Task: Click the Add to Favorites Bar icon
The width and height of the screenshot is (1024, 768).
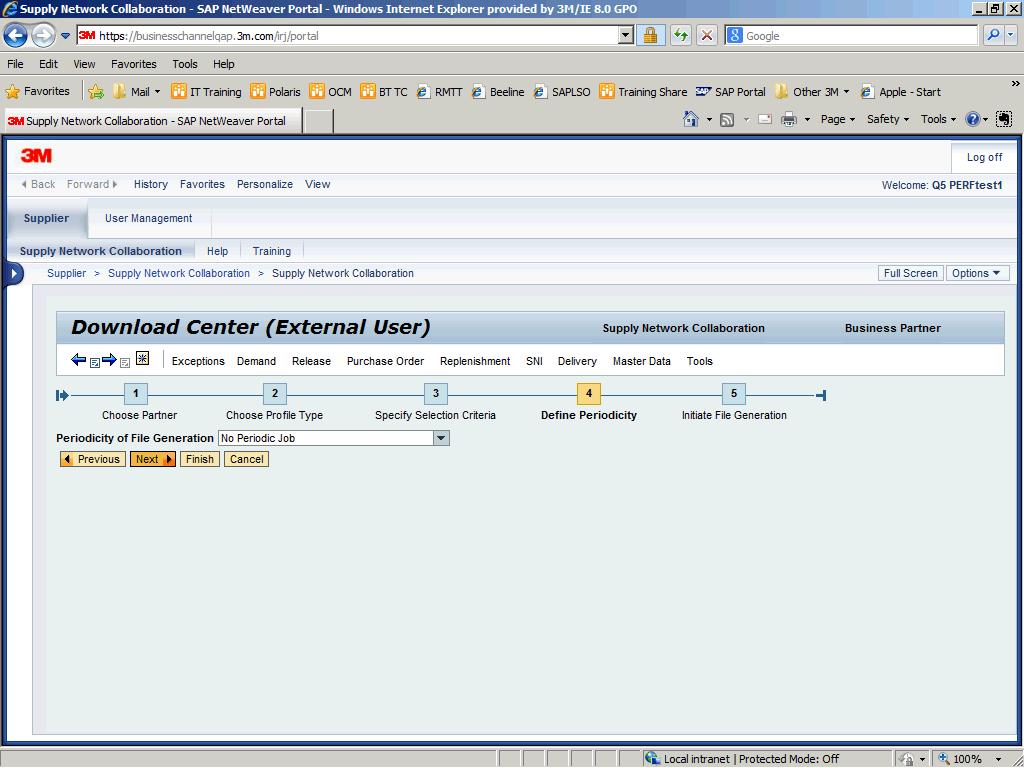Action: pyautogui.click(x=96, y=92)
